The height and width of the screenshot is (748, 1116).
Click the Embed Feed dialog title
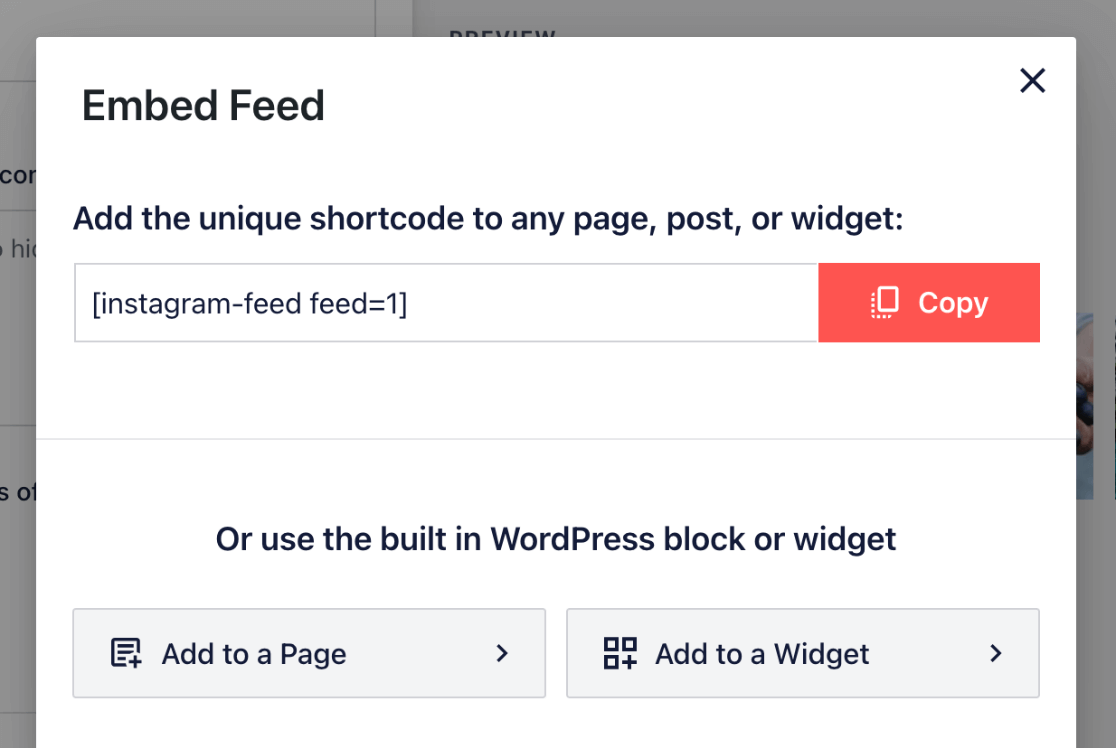point(204,106)
